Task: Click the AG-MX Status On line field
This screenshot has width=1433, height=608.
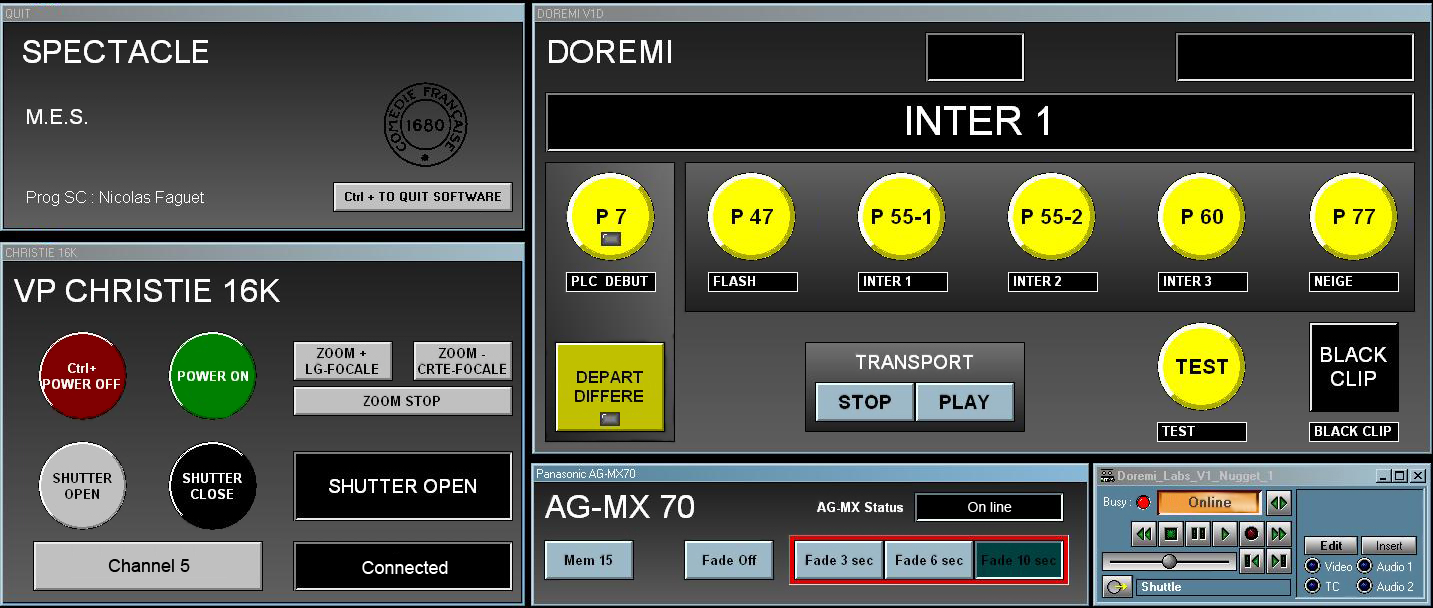Action: click(x=989, y=507)
